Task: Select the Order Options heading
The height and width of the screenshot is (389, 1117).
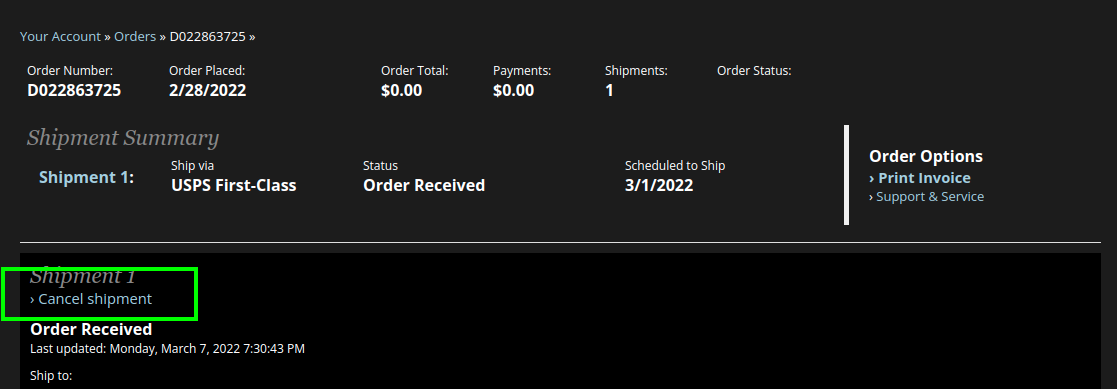Action: tap(925, 156)
